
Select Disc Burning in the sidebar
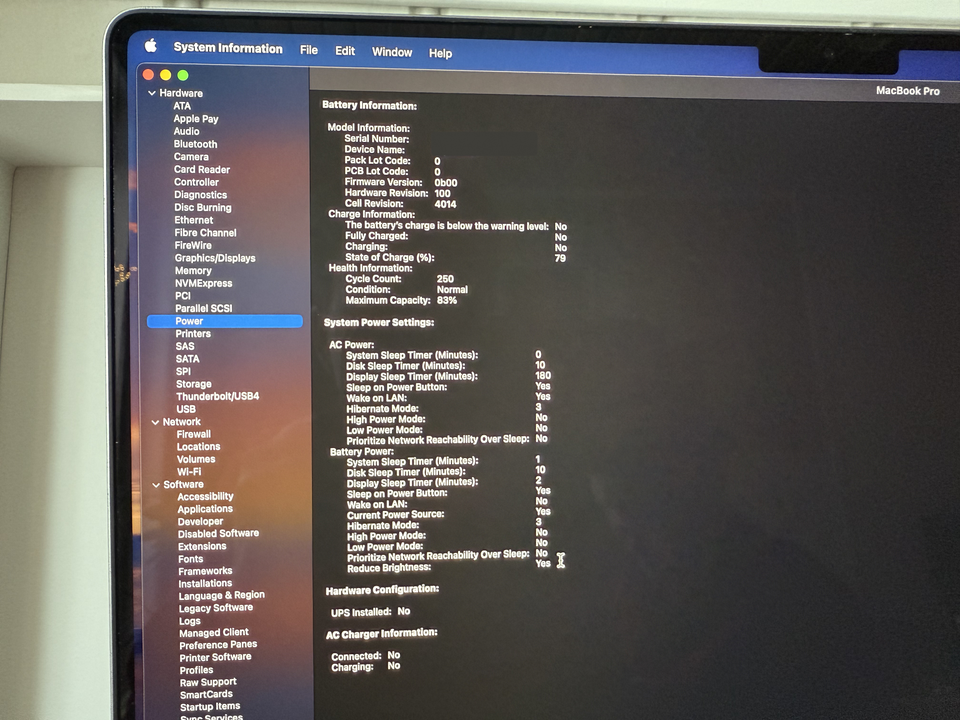coord(203,208)
